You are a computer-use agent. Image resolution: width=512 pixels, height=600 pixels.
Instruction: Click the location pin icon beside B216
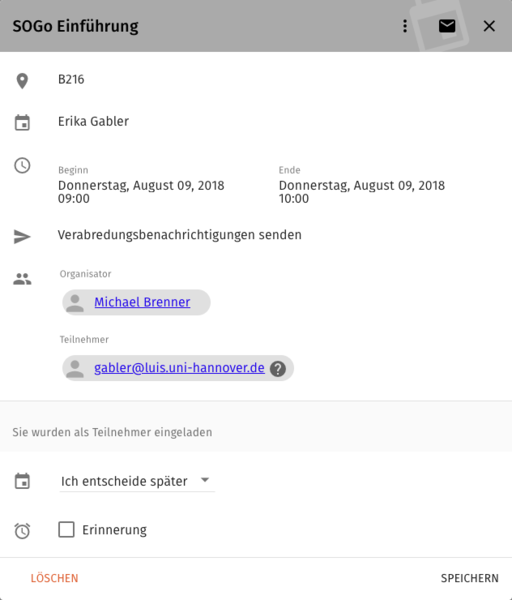[22, 81]
